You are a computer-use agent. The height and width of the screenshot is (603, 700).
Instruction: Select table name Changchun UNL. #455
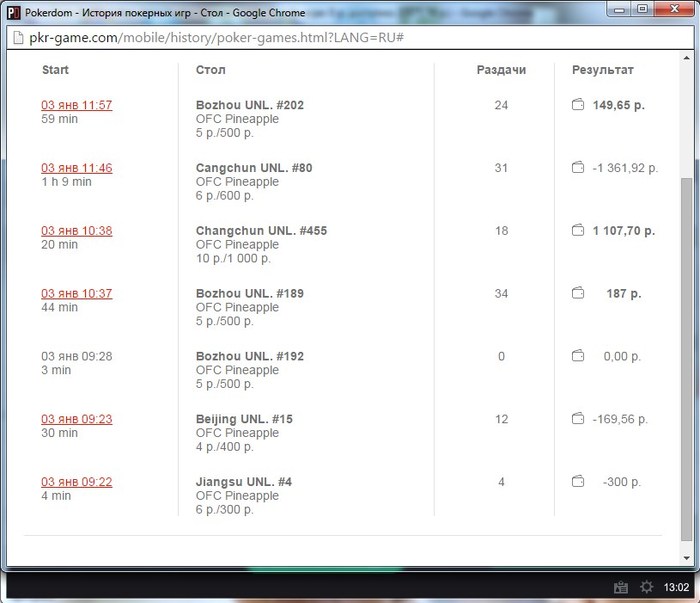tap(261, 230)
